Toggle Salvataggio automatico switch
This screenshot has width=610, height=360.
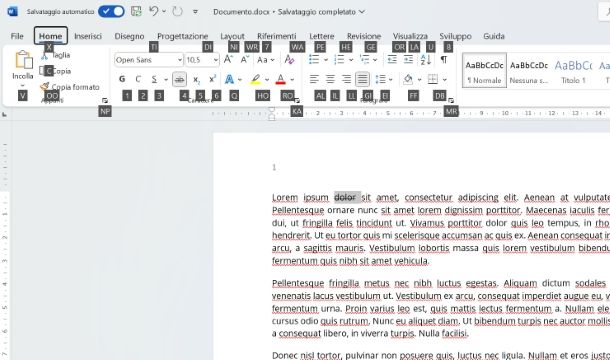pyautogui.click(x=111, y=11)
